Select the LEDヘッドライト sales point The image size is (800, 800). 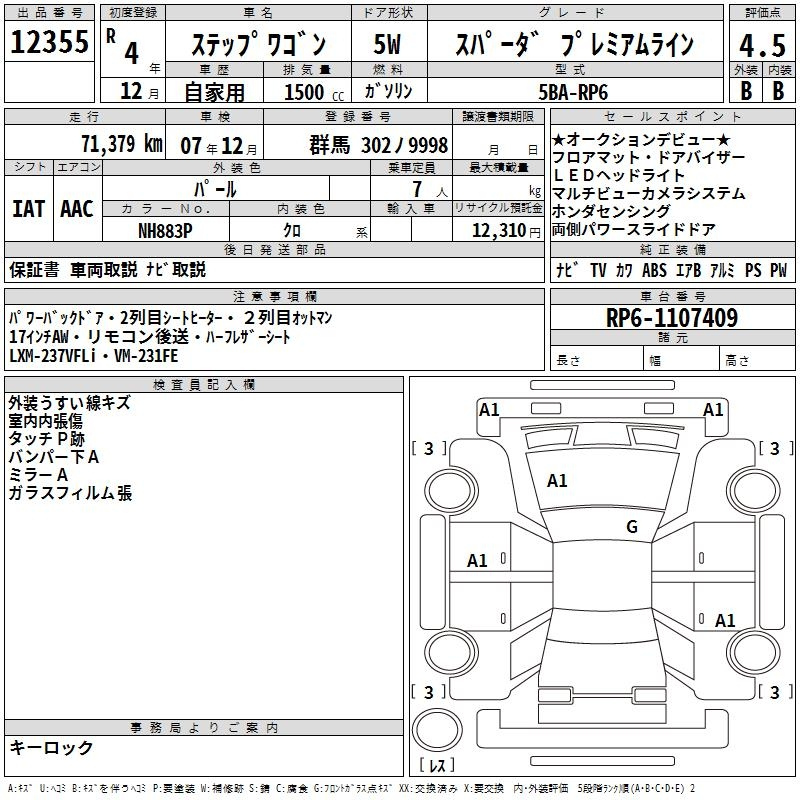coord(618,176)
